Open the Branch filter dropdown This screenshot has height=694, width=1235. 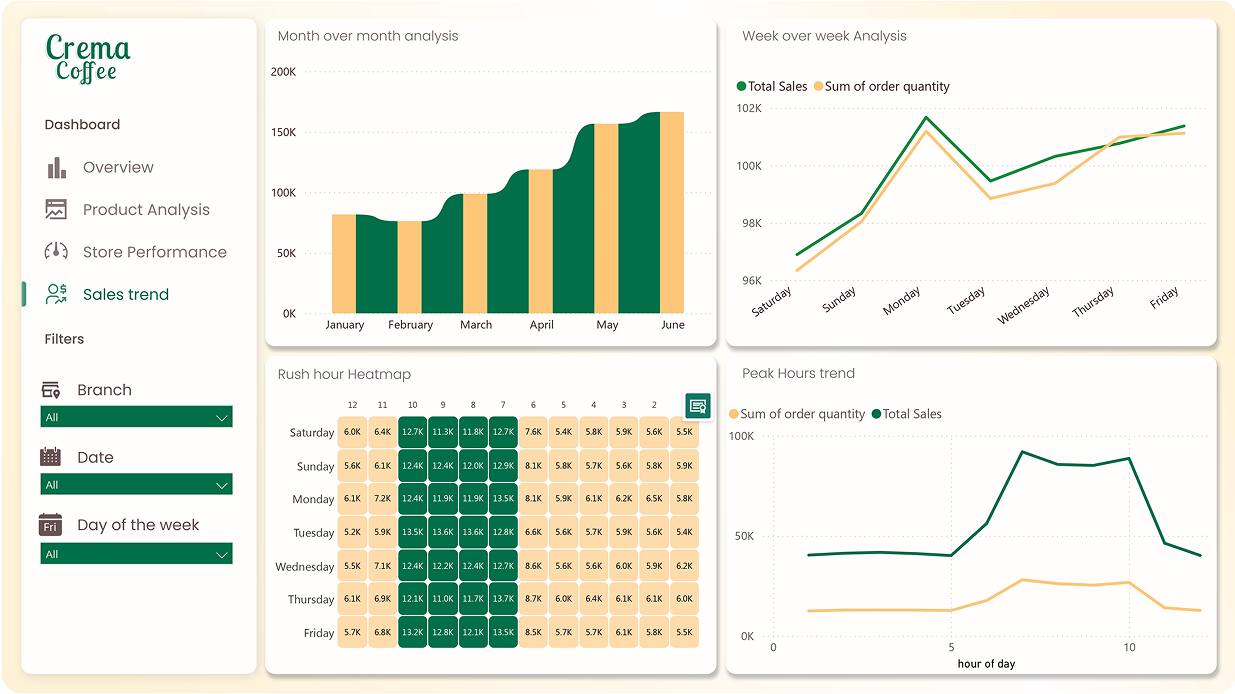[136, 417]
